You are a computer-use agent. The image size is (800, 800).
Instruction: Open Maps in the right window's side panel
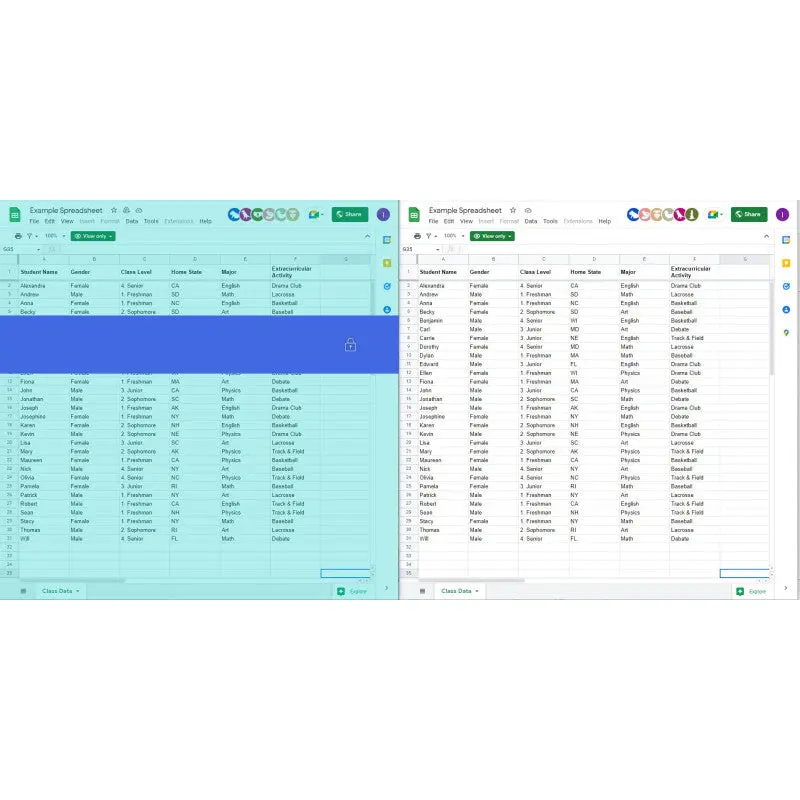pyautogui.click(x=787, y=333)
